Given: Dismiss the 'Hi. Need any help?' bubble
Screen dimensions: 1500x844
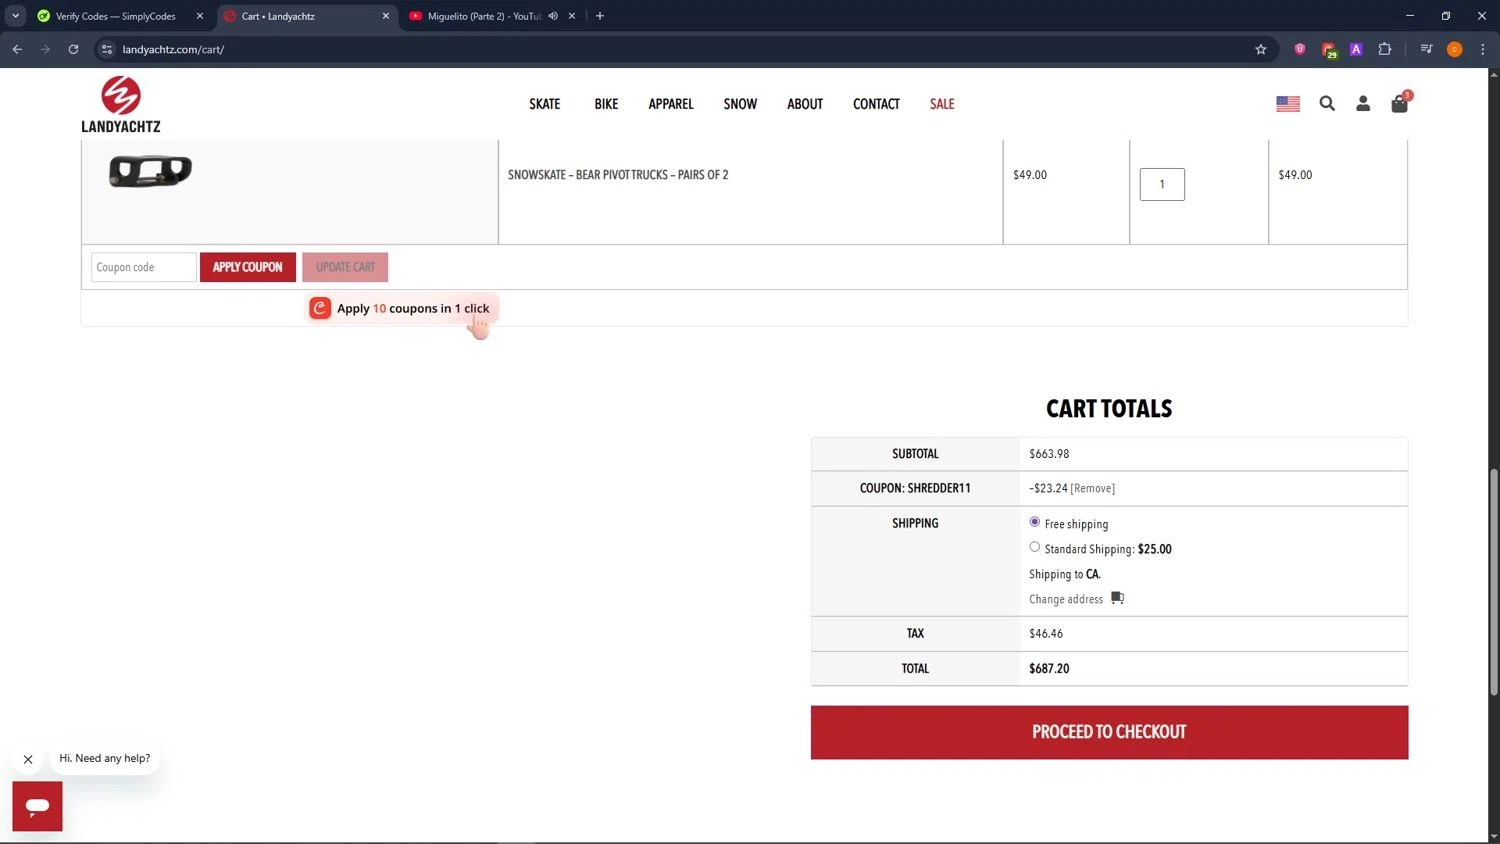Looking at the screenshot, I should [28, 759].
